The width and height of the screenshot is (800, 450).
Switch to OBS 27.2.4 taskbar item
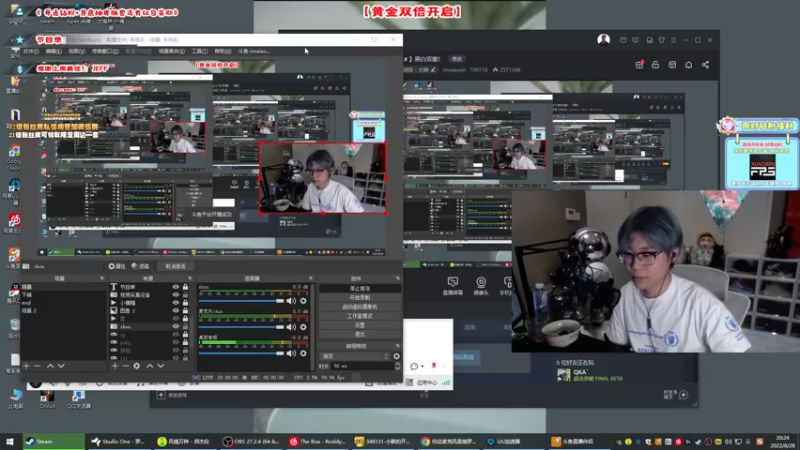coord(252,441)
